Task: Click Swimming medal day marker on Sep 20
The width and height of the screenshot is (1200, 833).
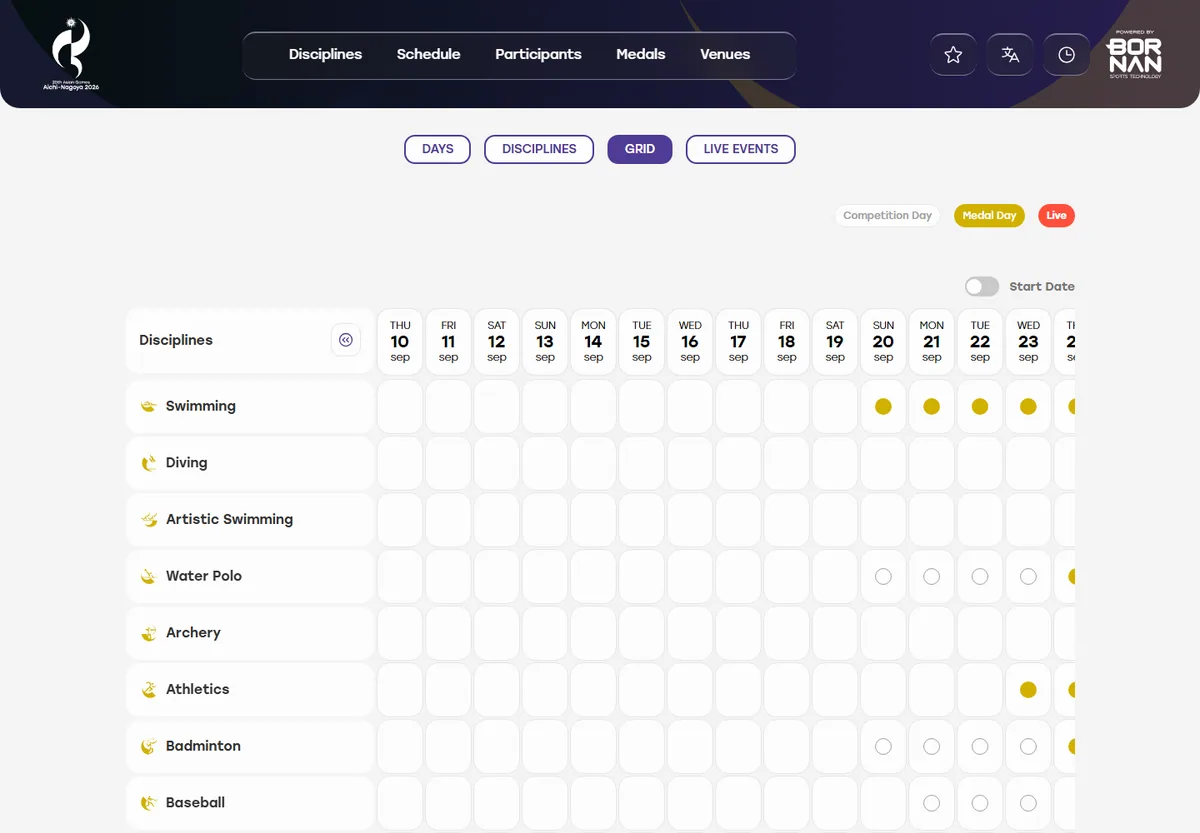Action: pyautogui.click(x=884, y=407)
